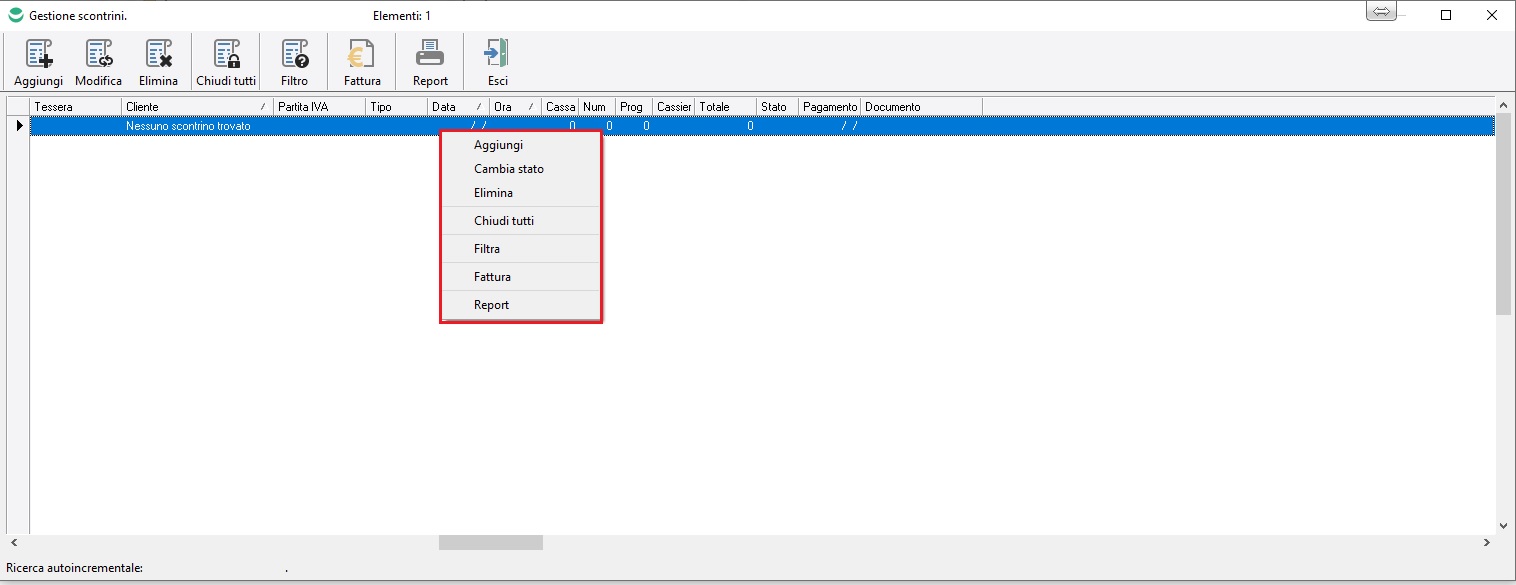This screenshot has height=585, width=1516.
Task: Click the Elimina toolbar icon
Action: pos(158,54)
